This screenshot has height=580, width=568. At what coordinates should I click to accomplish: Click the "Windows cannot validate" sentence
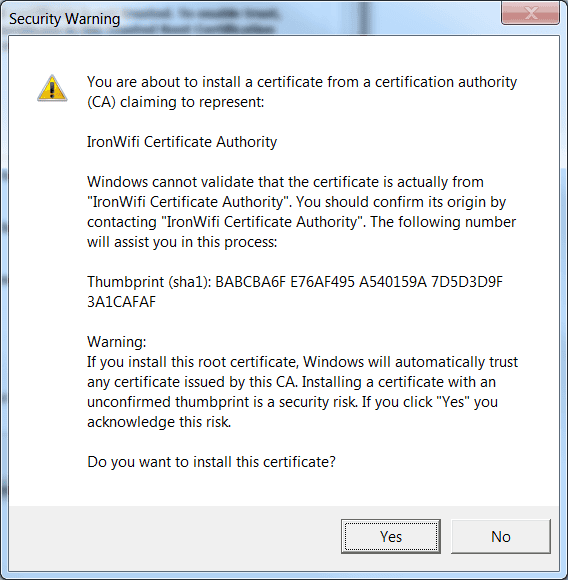(285, 182)
